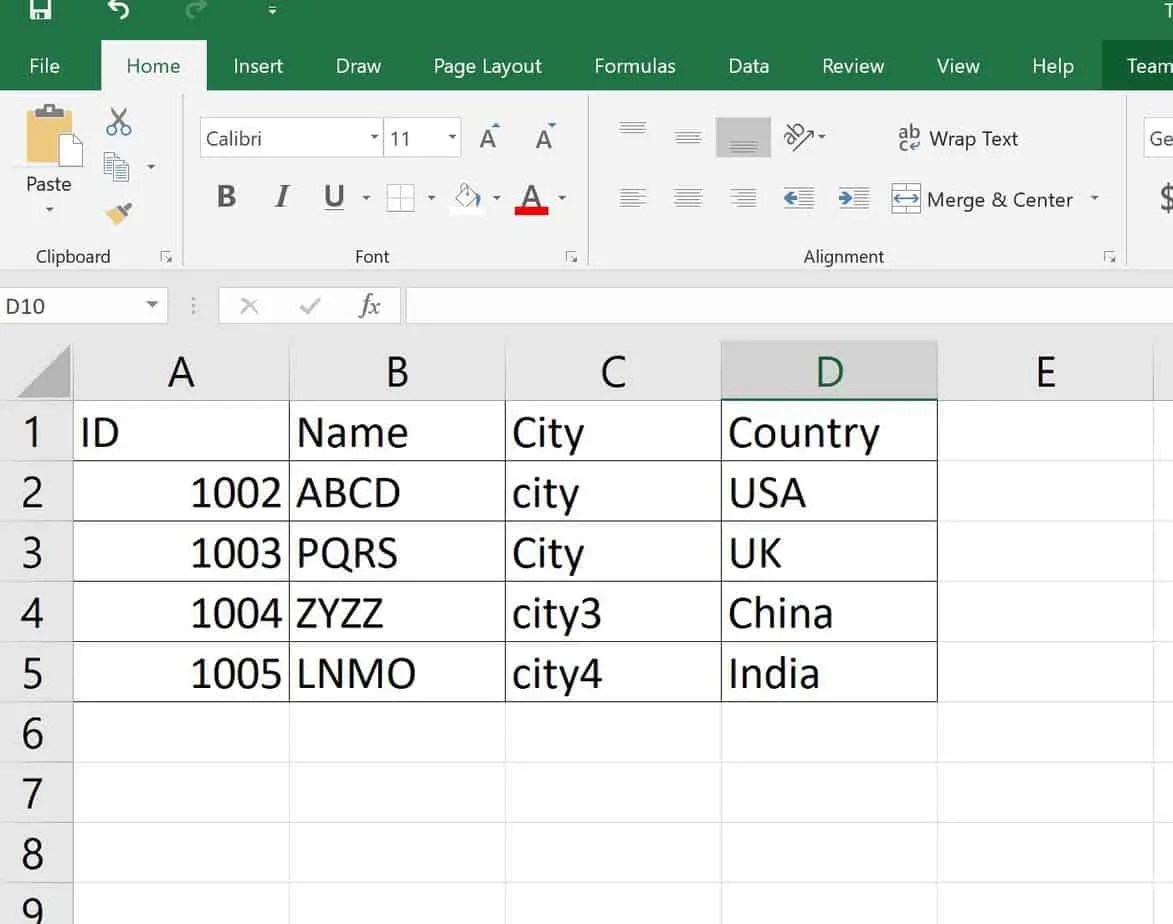
Task: Open the Help tab
Action: click(1053, 66)
